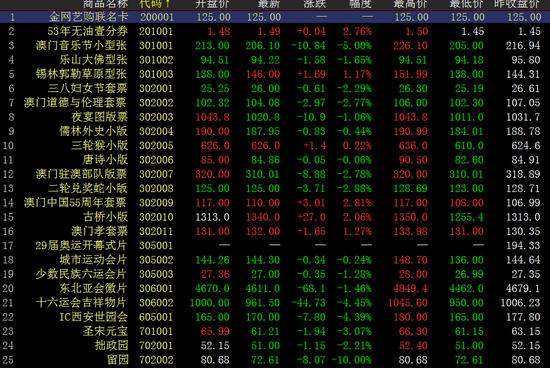This screenshot has width=550, height=368.
Task: Open the 澳门中国55周年套票 row
Action: 75,202
